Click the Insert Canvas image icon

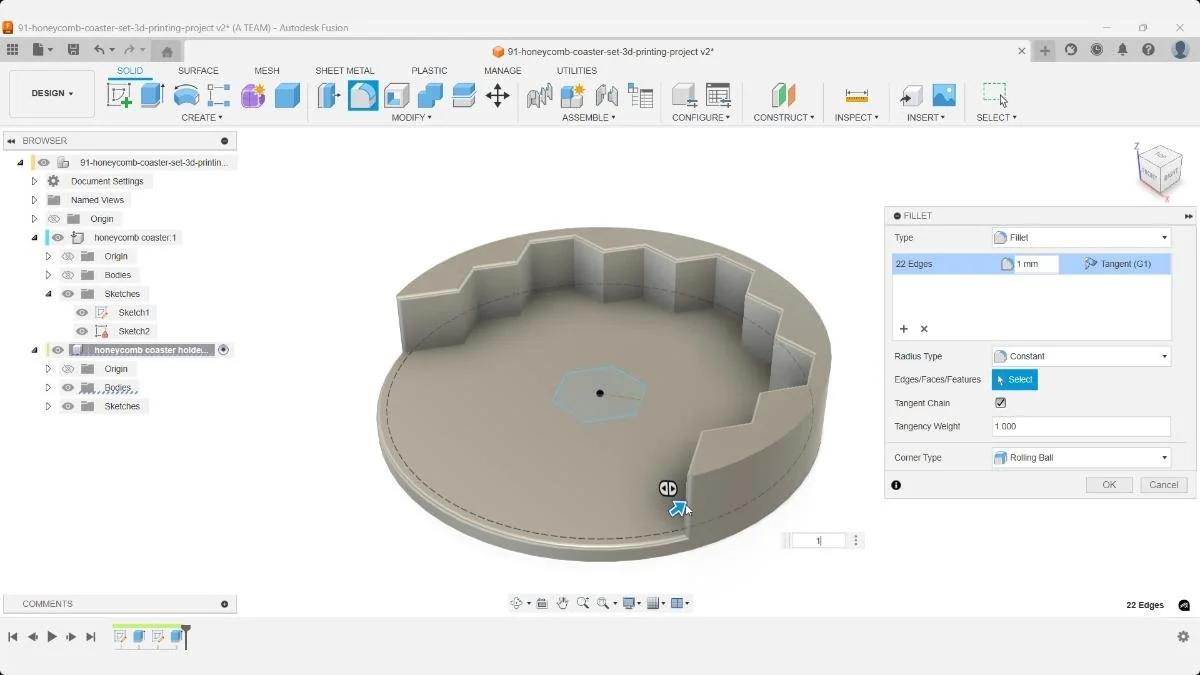943,95
